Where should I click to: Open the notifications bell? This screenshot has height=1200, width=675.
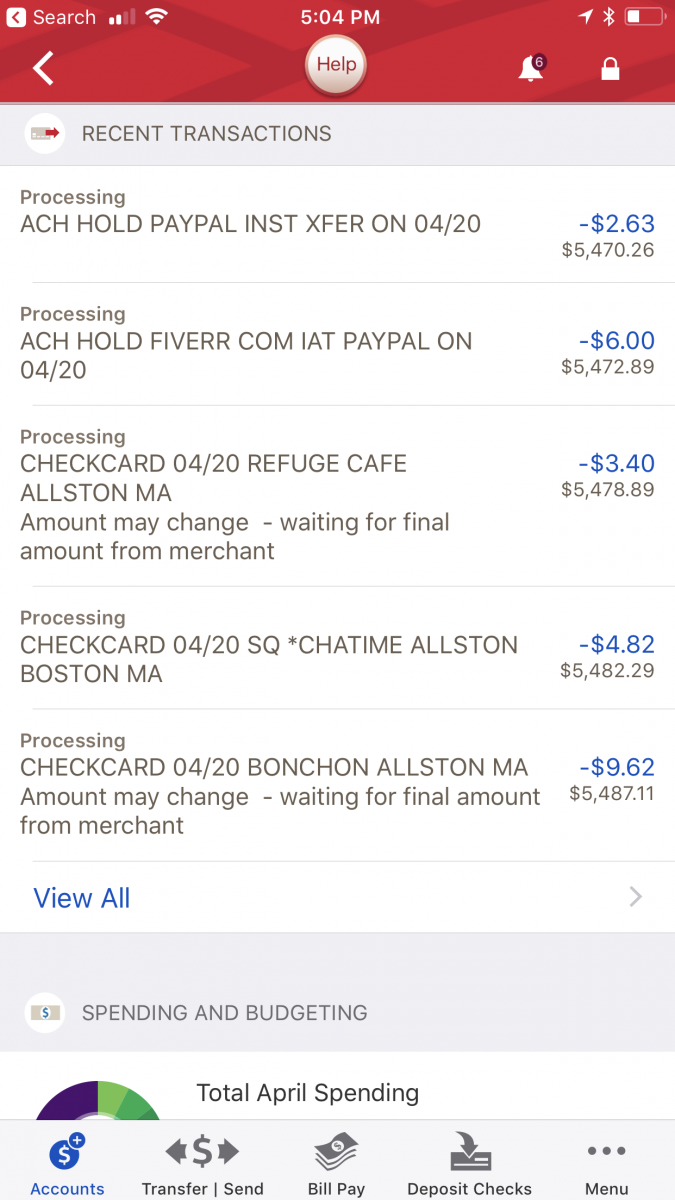click(531, 68)
